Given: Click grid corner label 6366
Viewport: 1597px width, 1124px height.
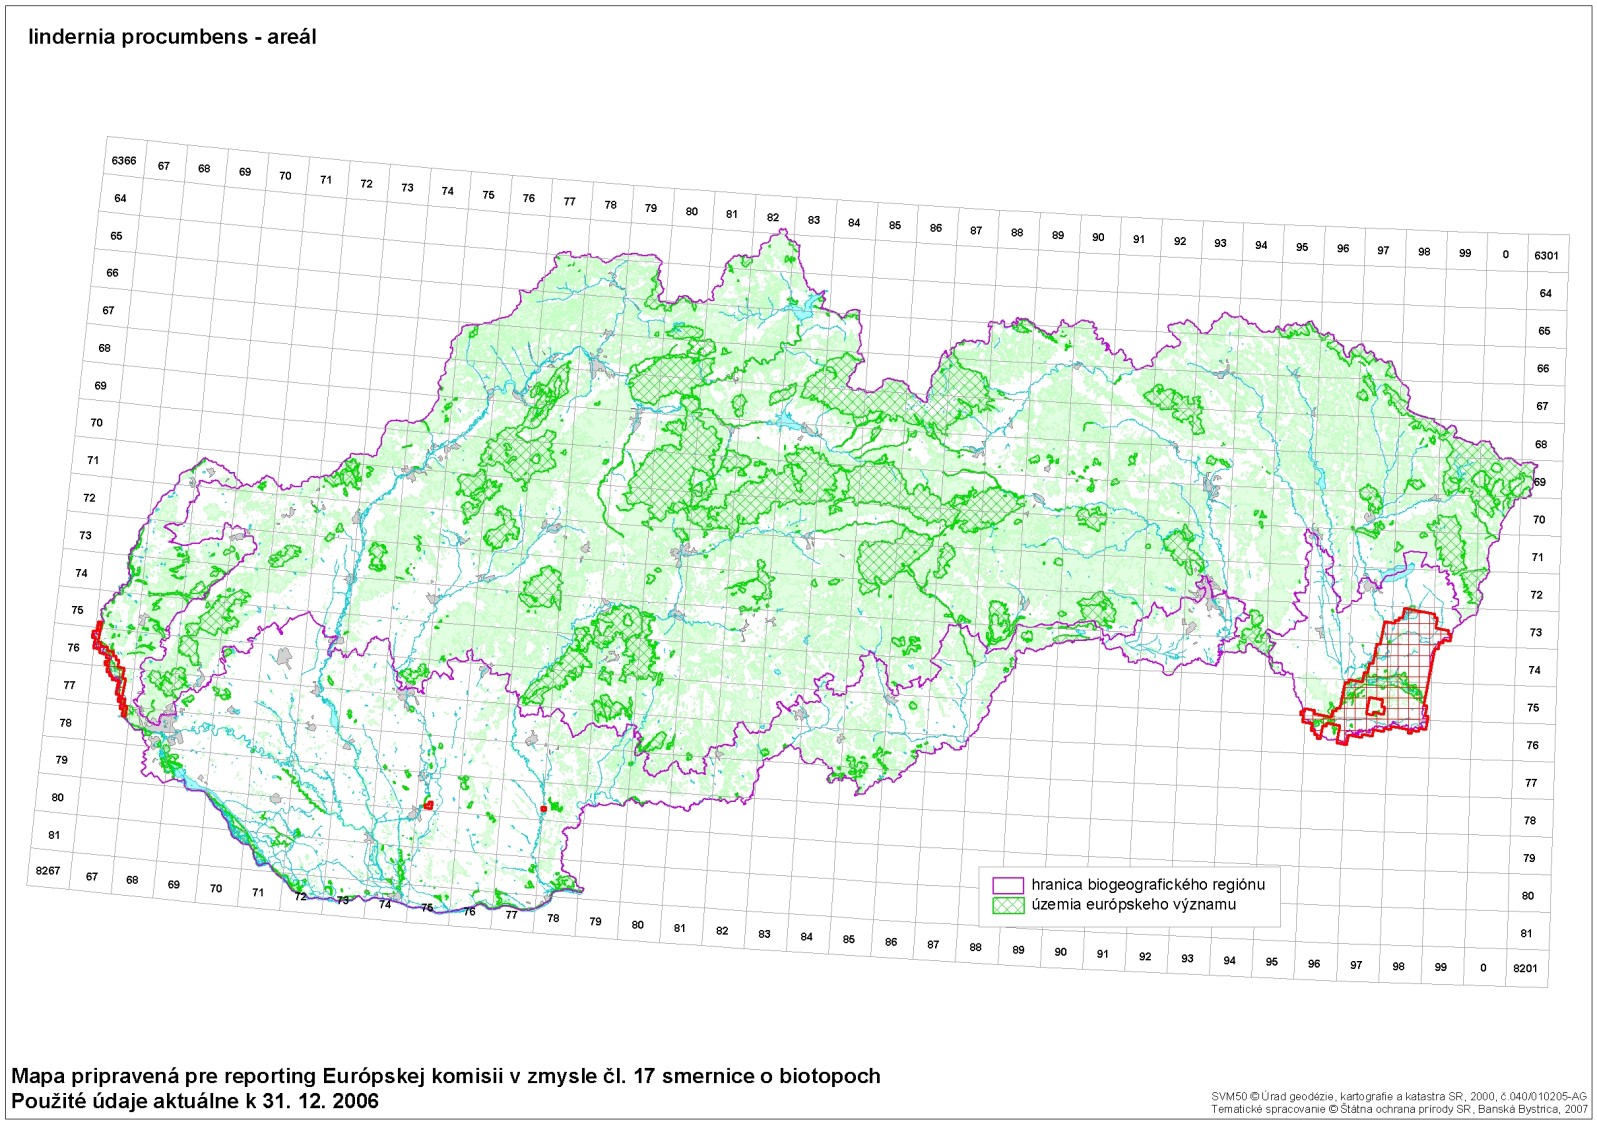Looking at the screenshot, I should (x=124, y=161).
